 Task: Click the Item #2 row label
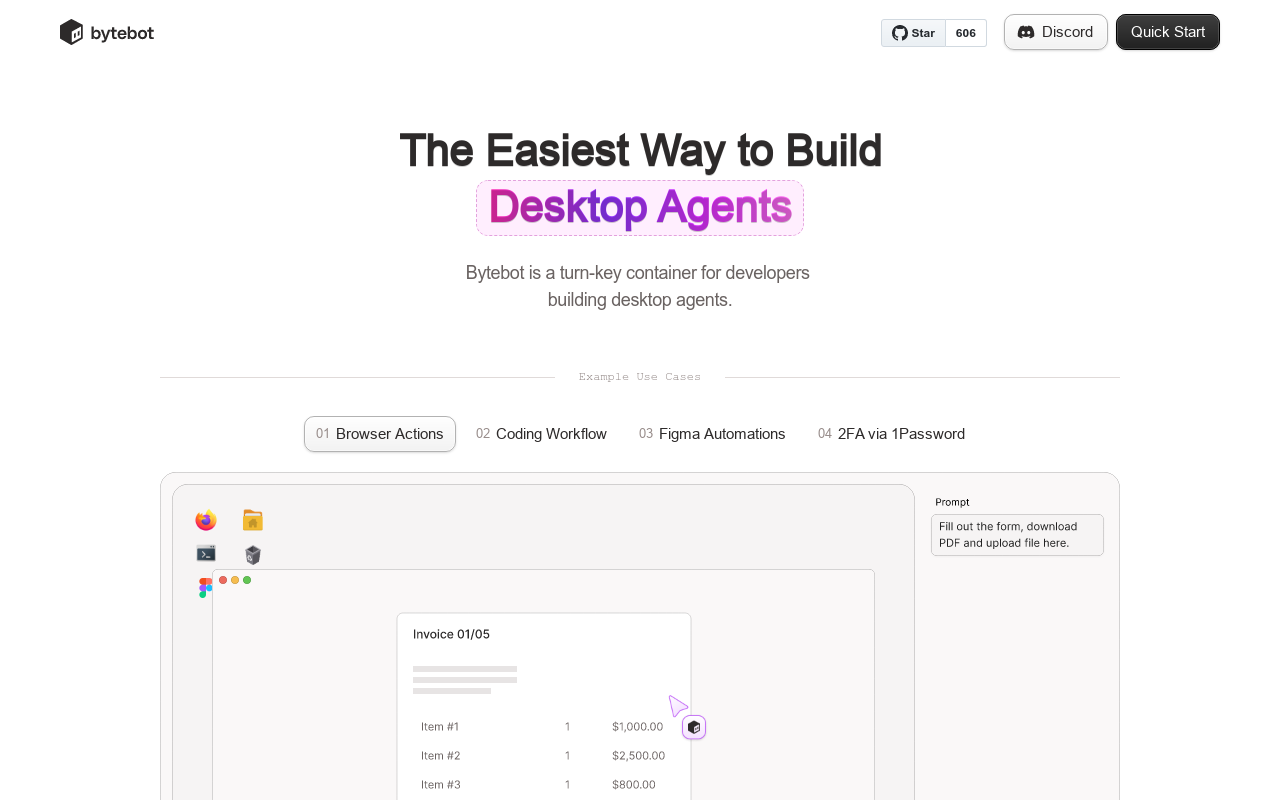pyautogui.click(x=440, y=756)
